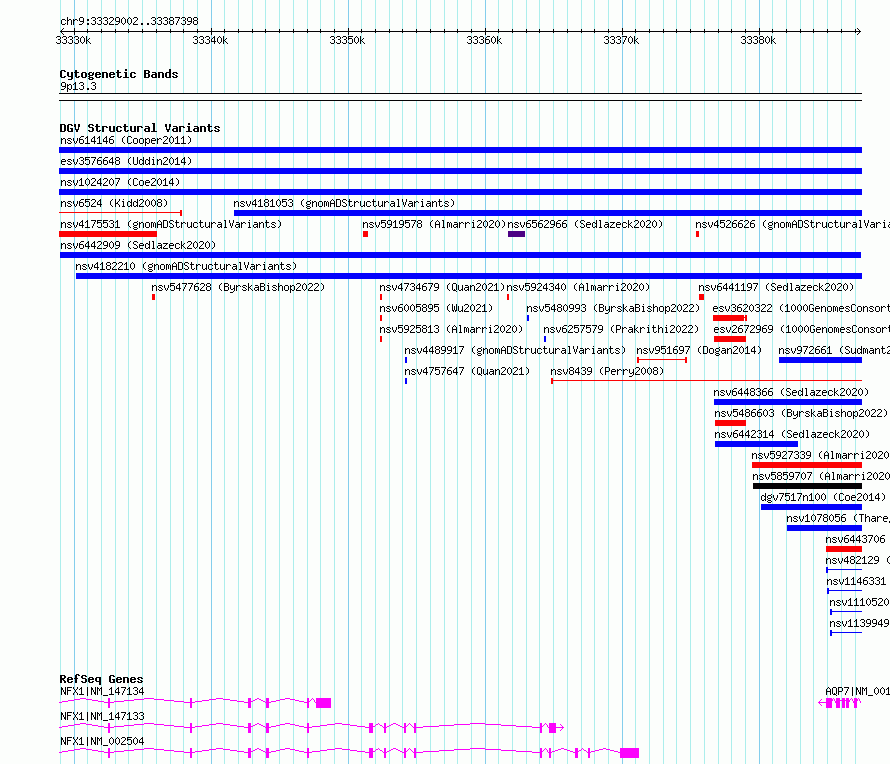
Task: Open the nsv1024207 (Coe2014) variant label
Action: [120, 182]
